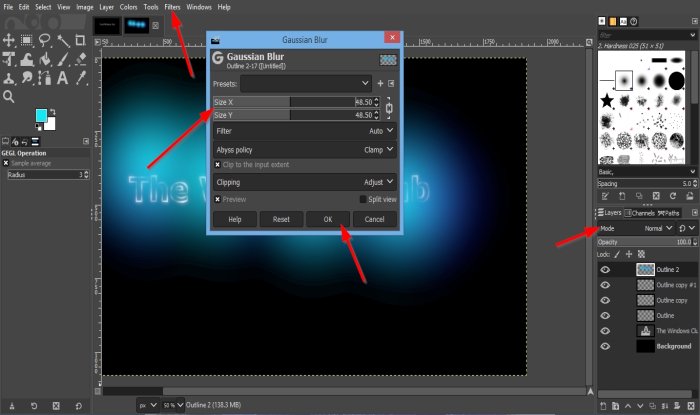
Task: Click Reset in Gaussian Blur dialog
Action: point(281,219)
